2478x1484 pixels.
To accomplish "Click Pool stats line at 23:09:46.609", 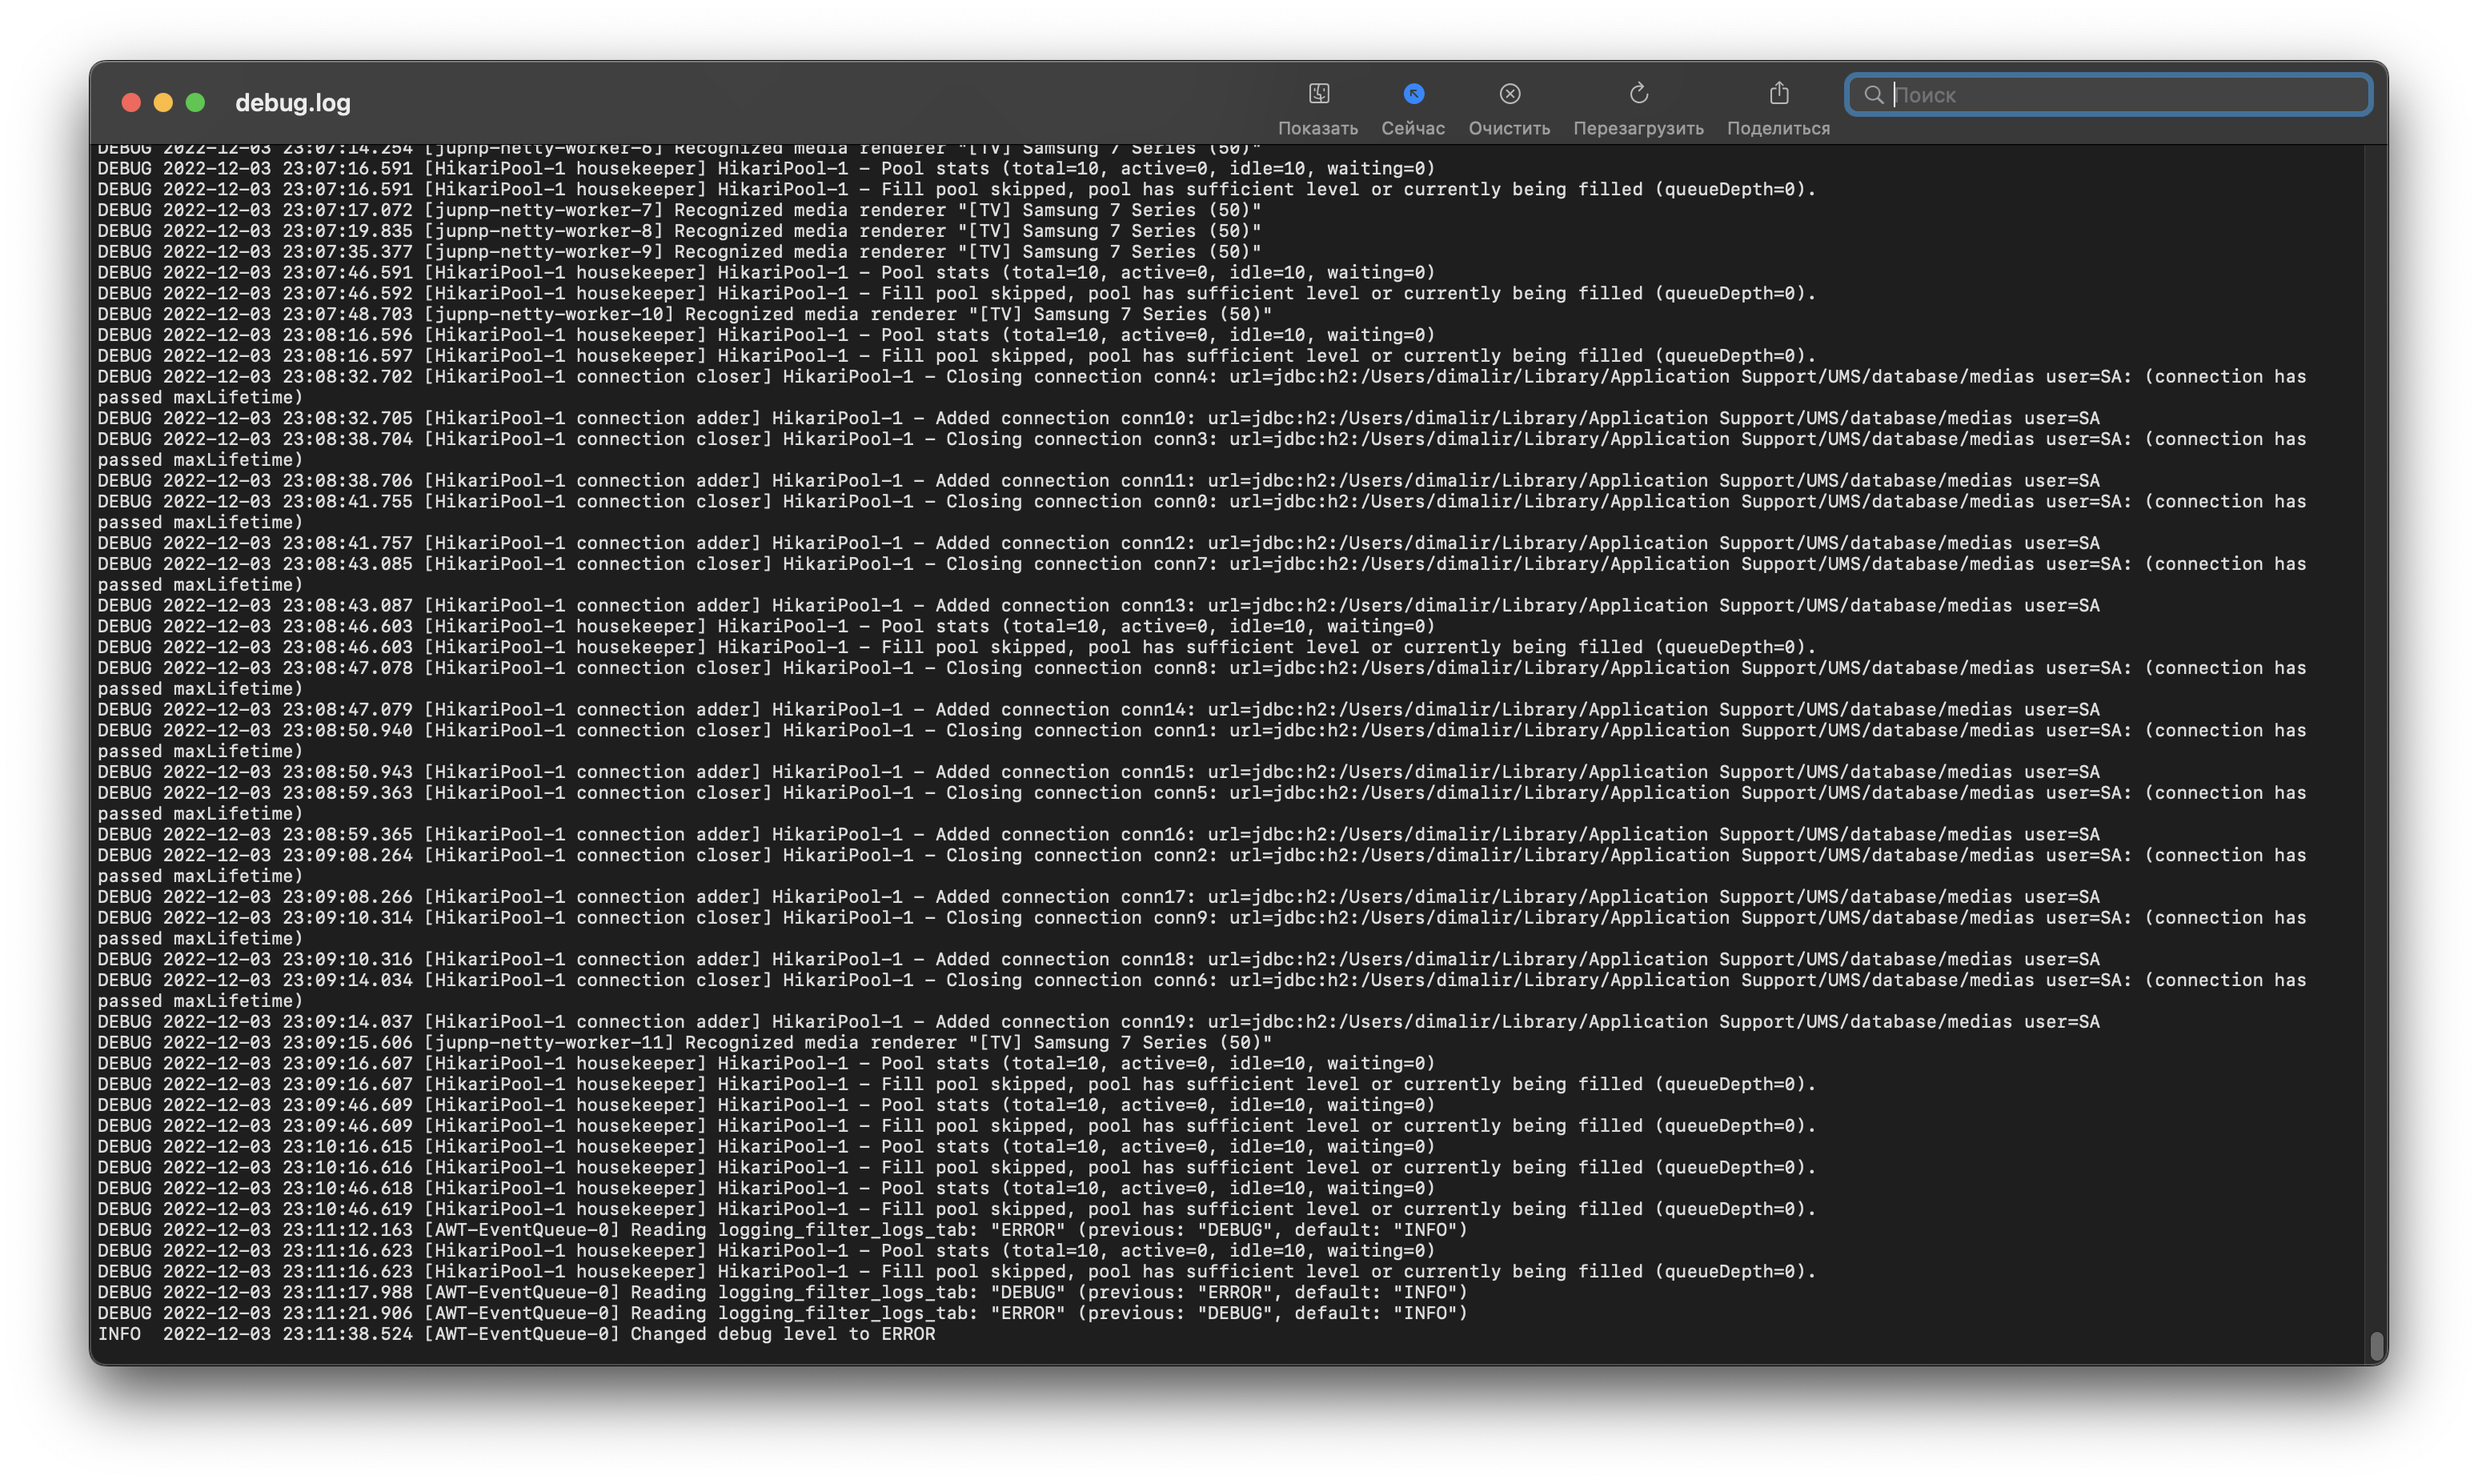I will pyautogui.click(x=766, y=1105).
